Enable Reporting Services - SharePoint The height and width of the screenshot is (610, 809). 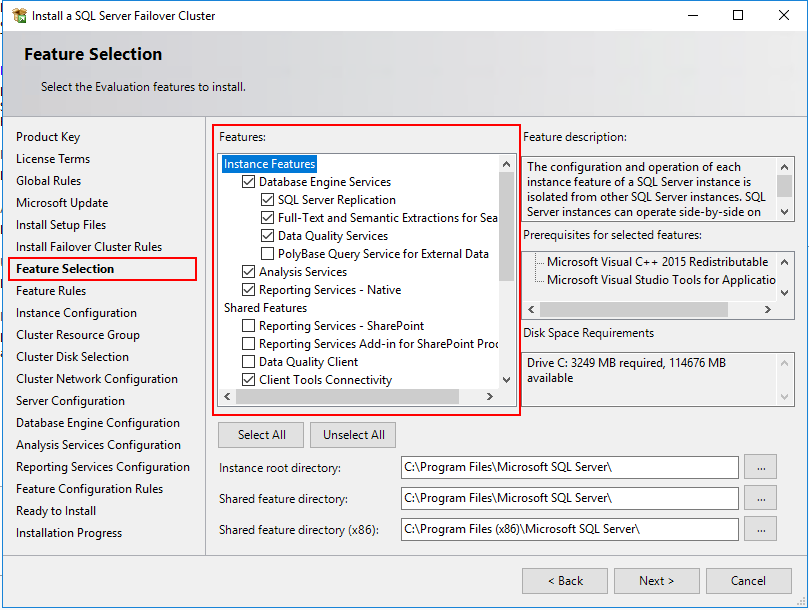(x=249, y=326)
